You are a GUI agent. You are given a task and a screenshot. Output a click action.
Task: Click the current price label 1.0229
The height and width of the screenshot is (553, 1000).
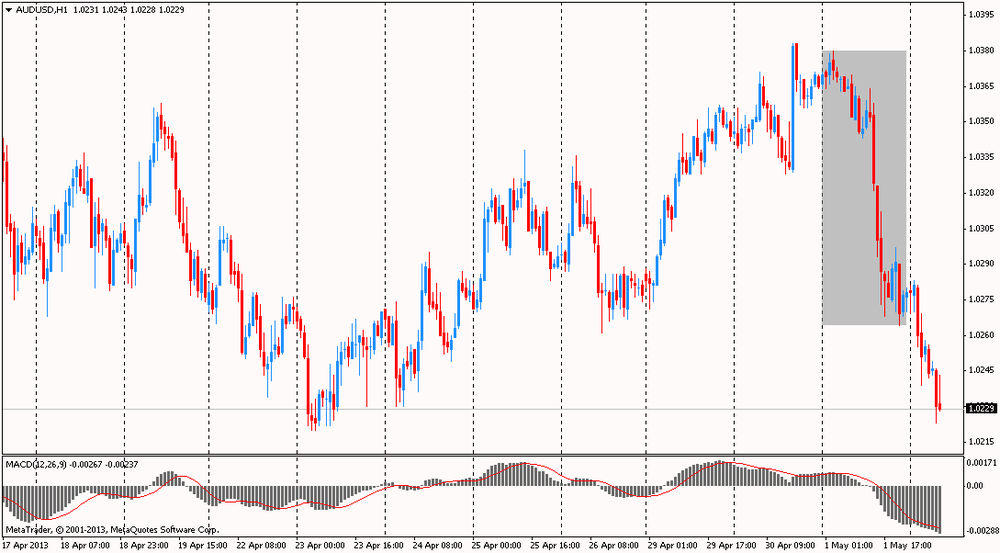coord(980,408)
